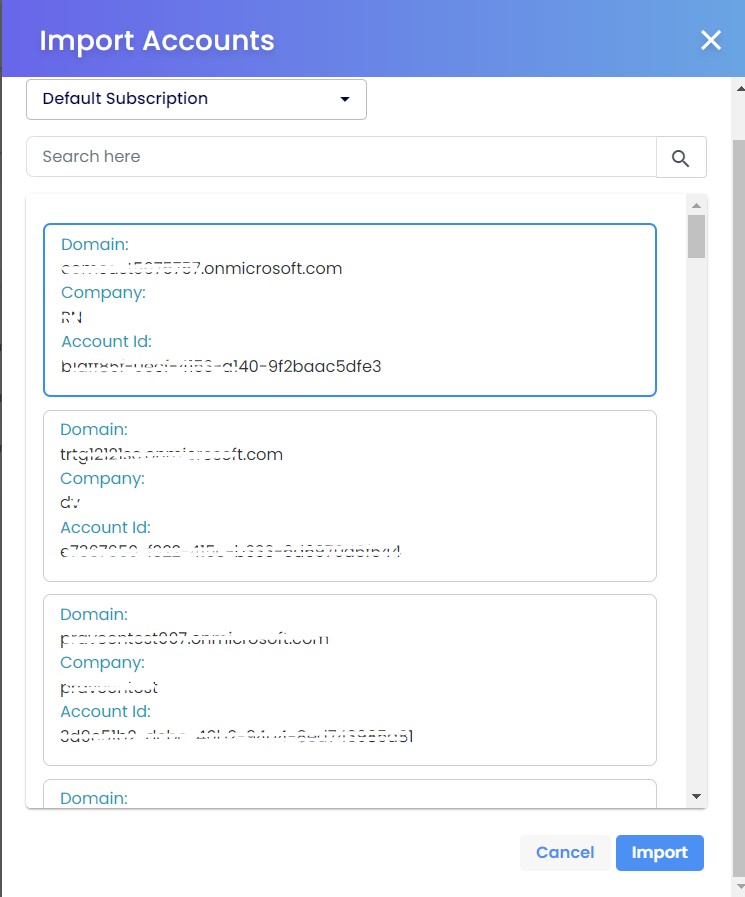The height and width of the screenshot is (897, 745).
Task: Open the Default Subscription dropdown
Action: pyautogui.click(x=196, y=99)
